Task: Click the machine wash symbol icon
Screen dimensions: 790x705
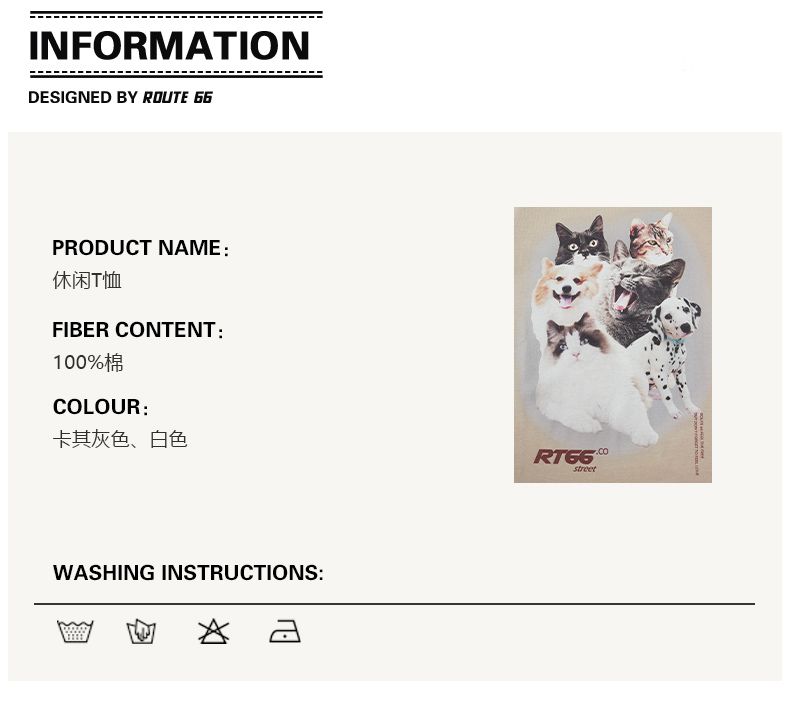Action: (x=75, y=631)
